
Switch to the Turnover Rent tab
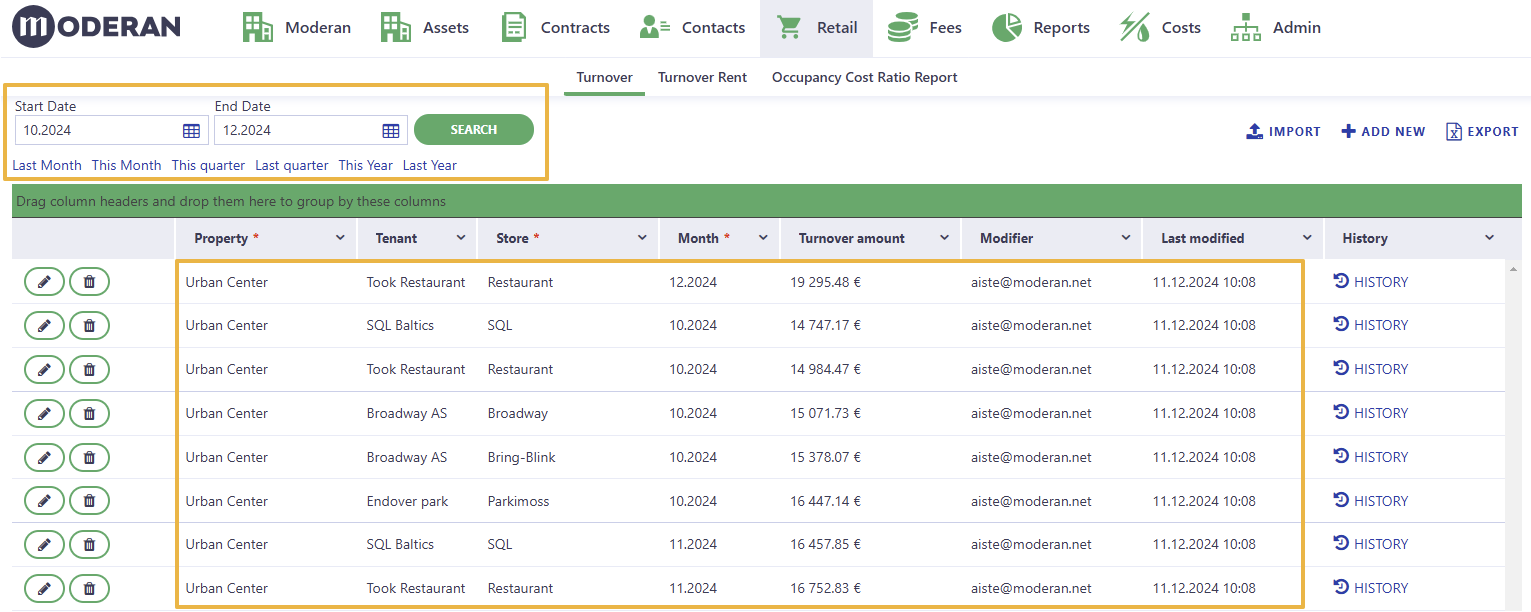pos(702,77)
